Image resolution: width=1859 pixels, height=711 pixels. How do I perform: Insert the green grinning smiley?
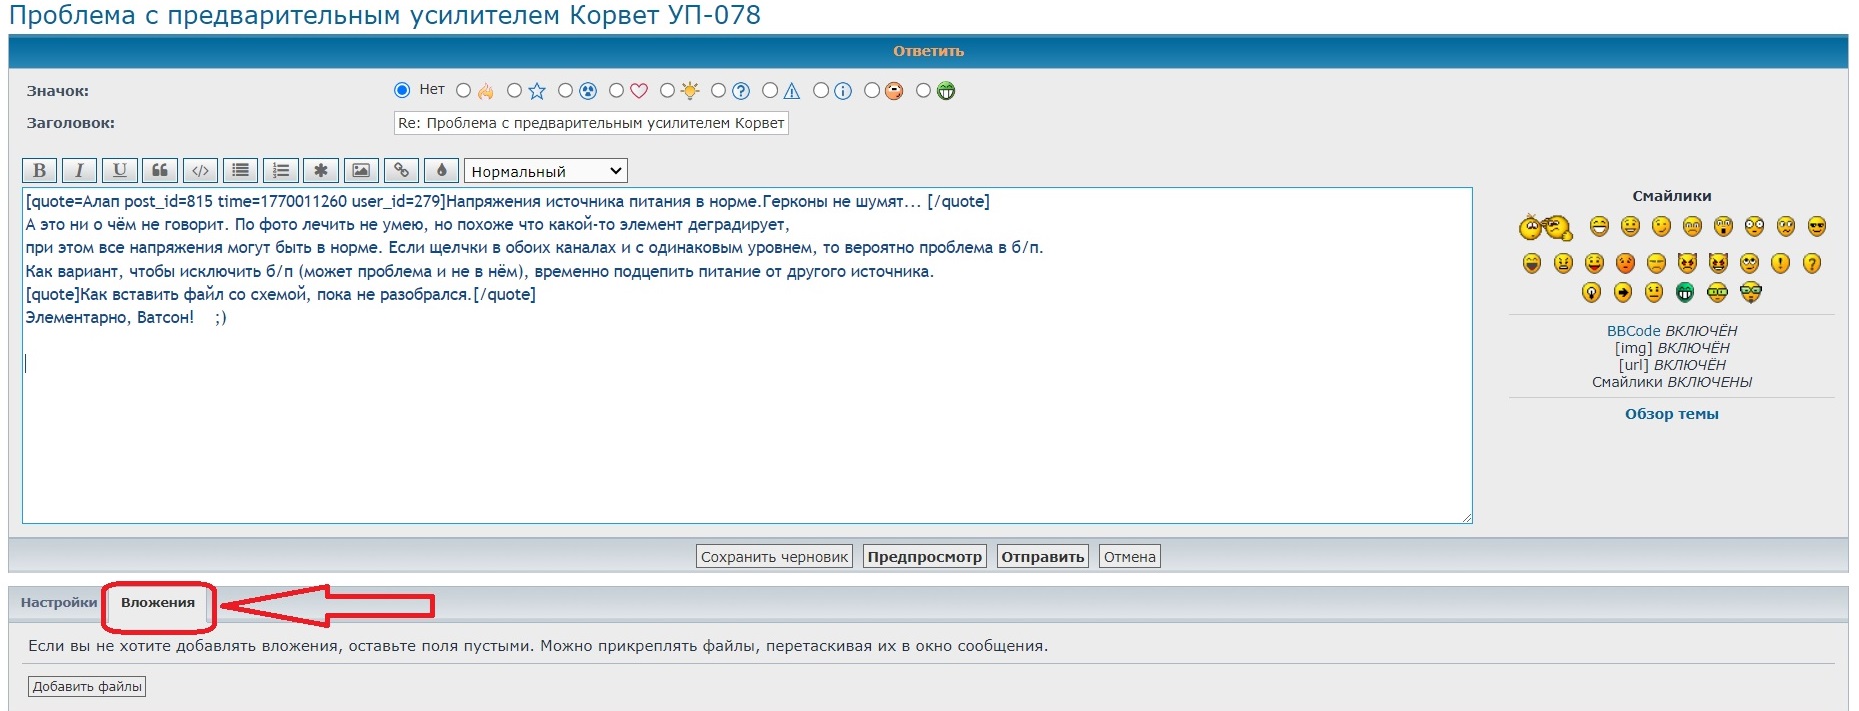click(x=1685, y=292)
